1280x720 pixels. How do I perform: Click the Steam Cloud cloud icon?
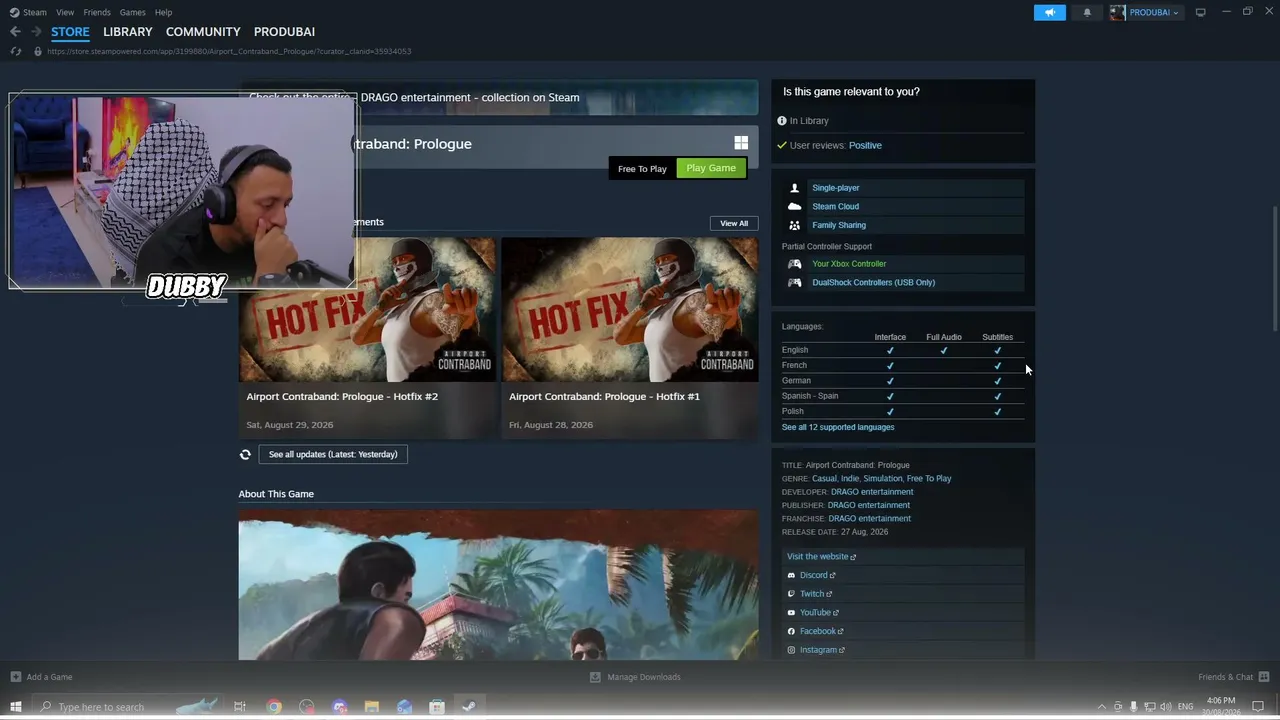point(794,207)
